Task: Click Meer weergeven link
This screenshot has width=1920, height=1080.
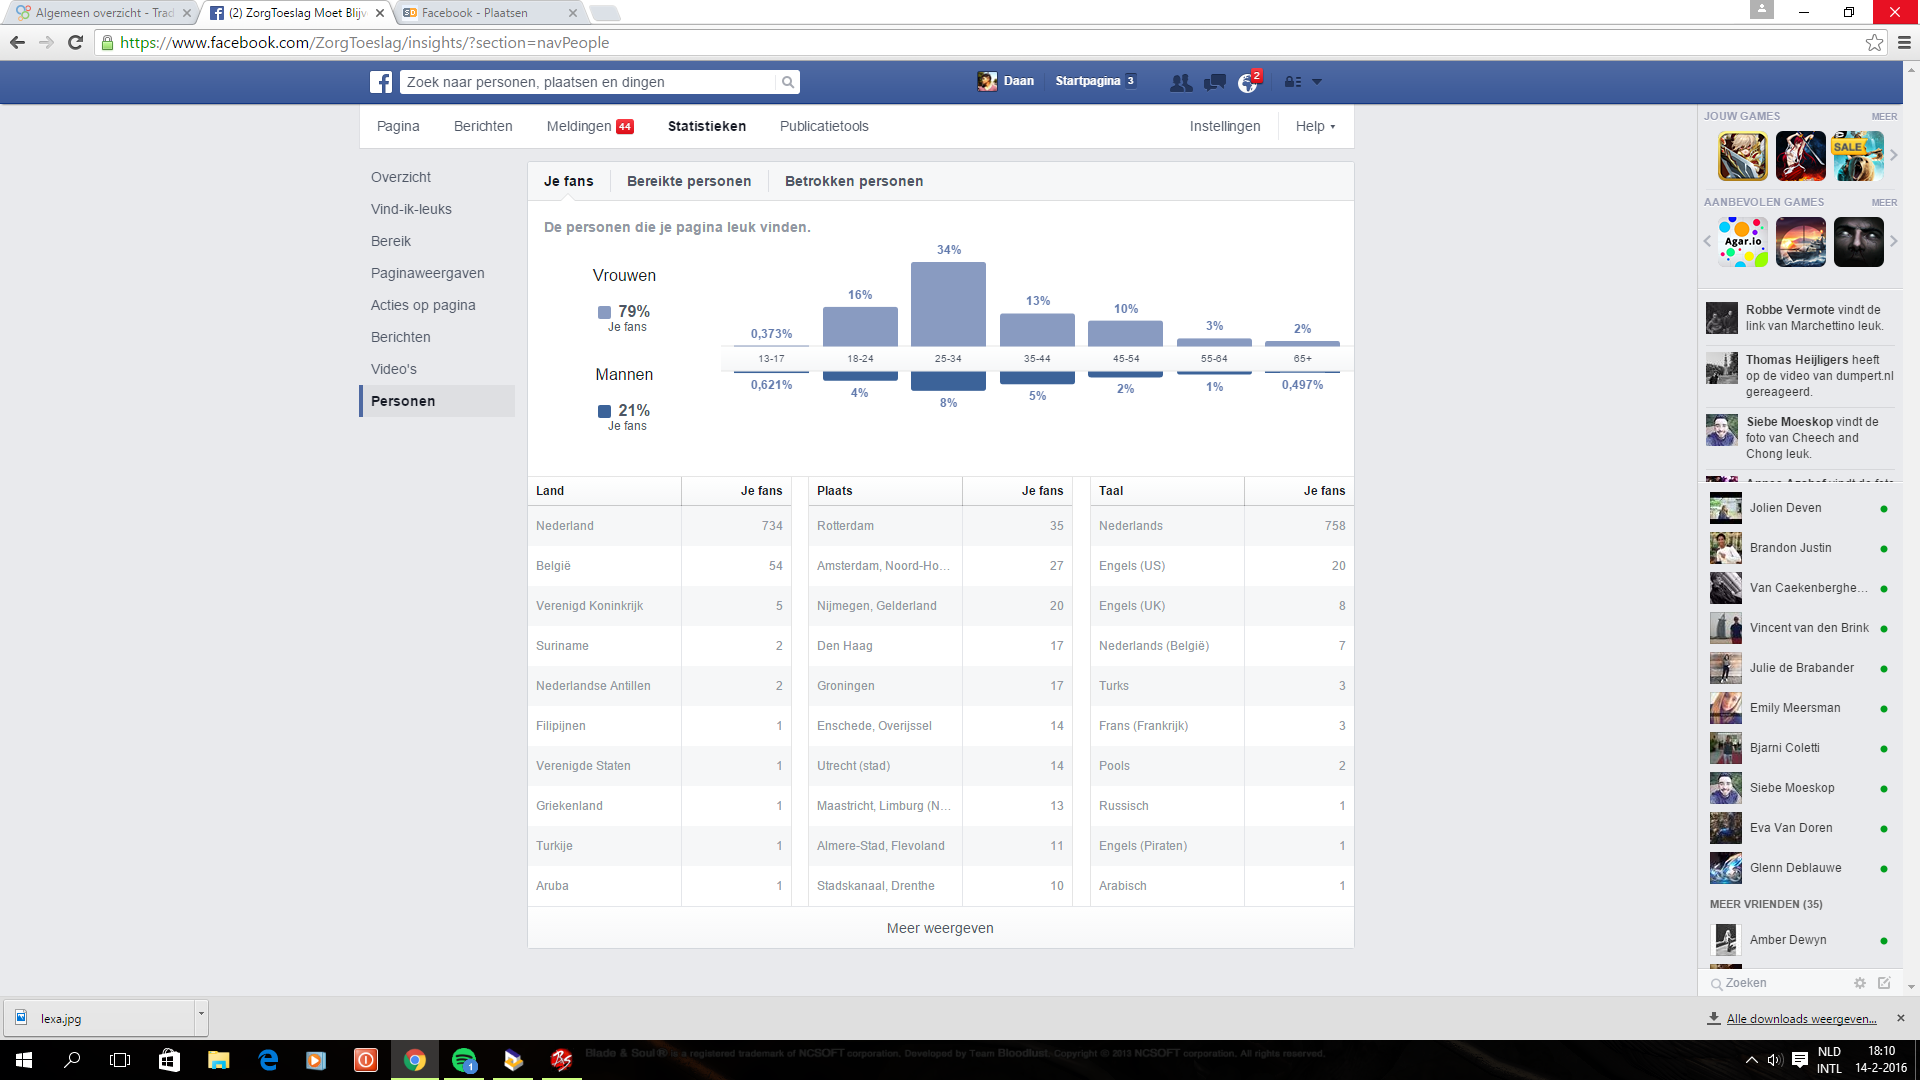Action: pos(940,928)
